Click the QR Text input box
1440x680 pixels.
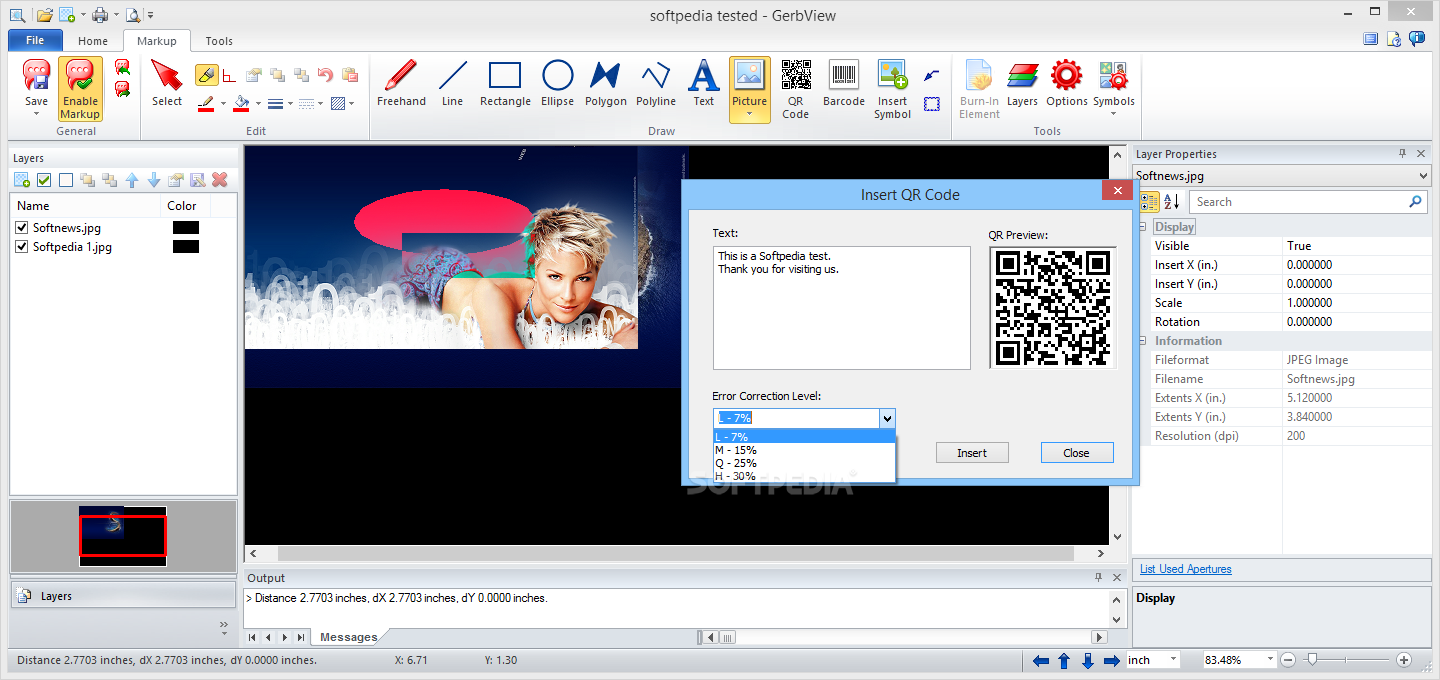[842, 308]
